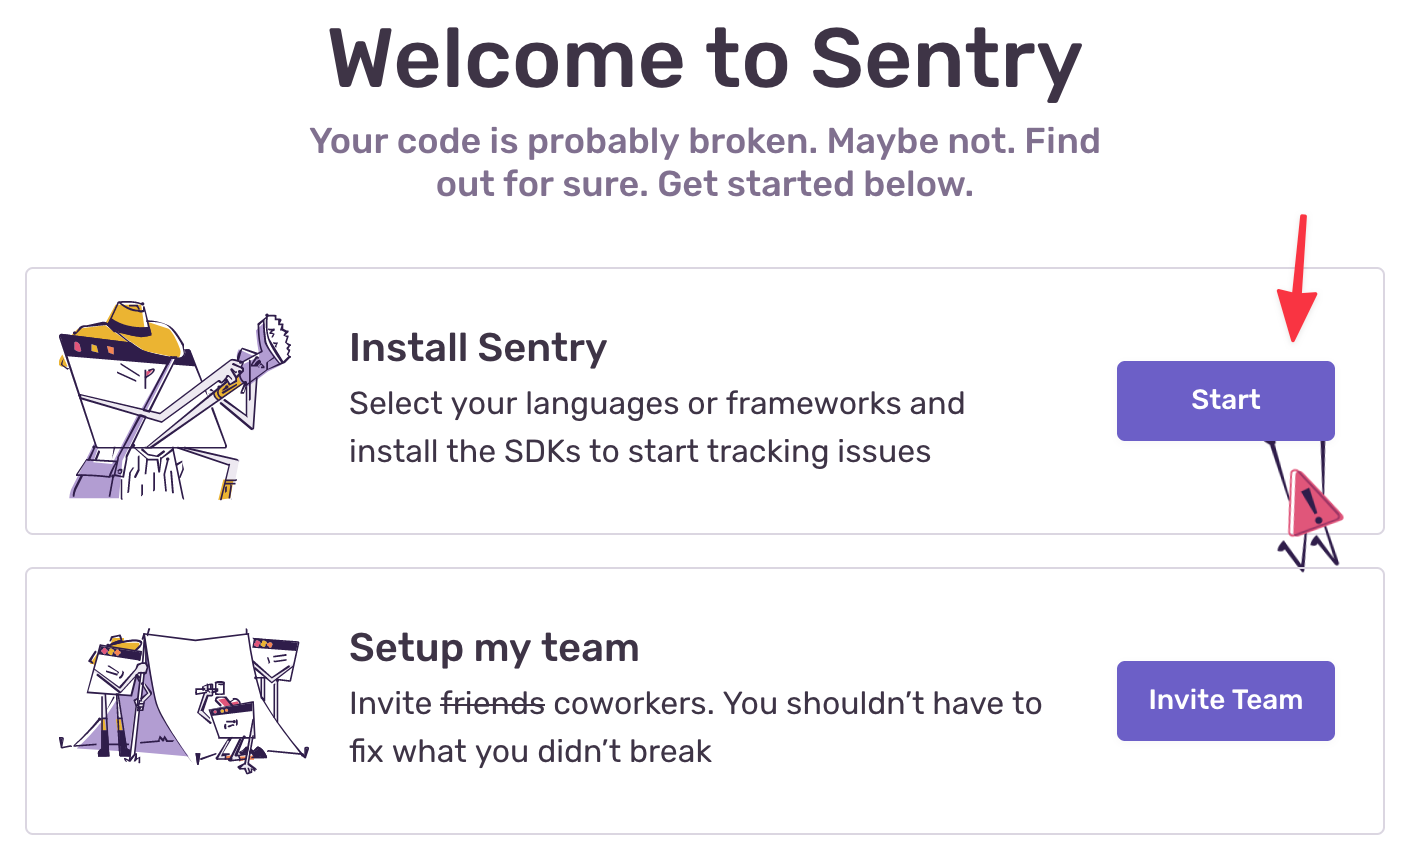The width and height of the screenshot is (1414, 864).
Task: Click the red arrow pointing at Start
Action: pyautogui.click(x=1298, y=277)
